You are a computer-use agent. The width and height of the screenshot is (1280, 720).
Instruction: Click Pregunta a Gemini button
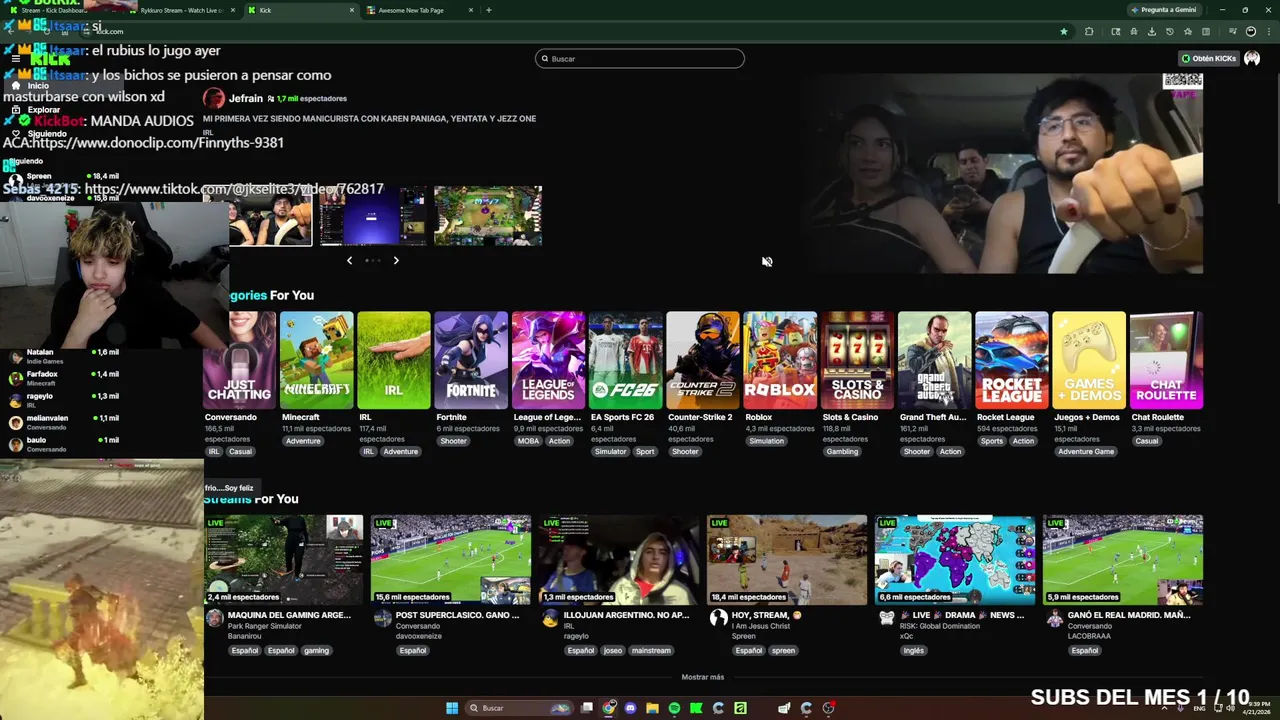click(1164, 10)
